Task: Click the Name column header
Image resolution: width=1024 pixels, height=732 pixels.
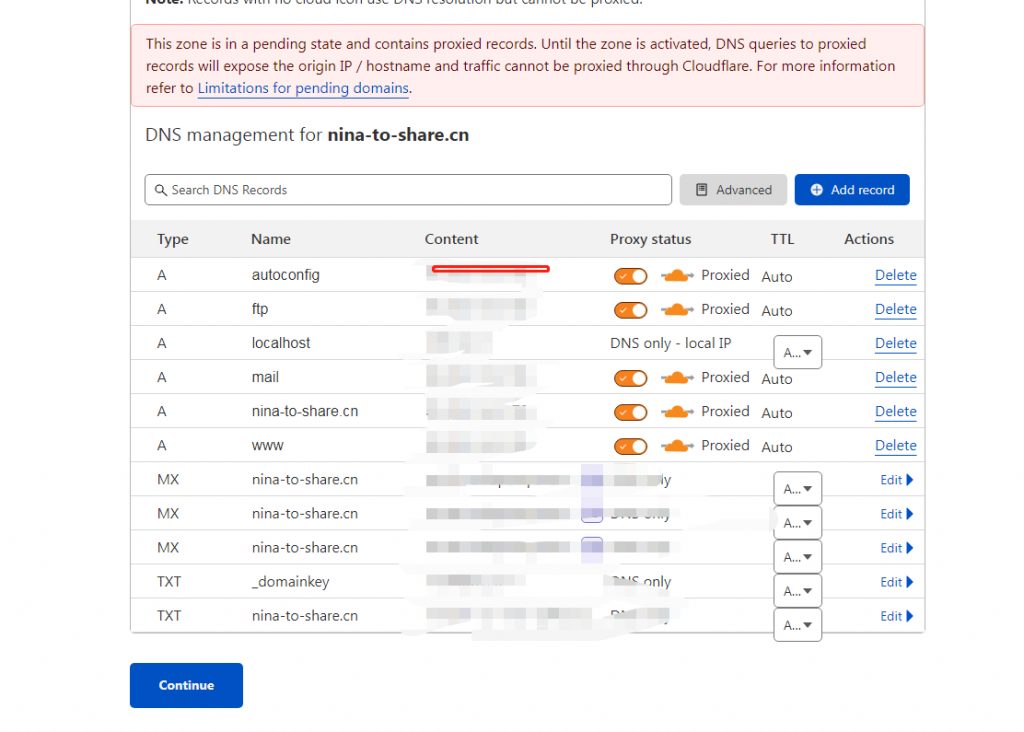Action: 271,239
